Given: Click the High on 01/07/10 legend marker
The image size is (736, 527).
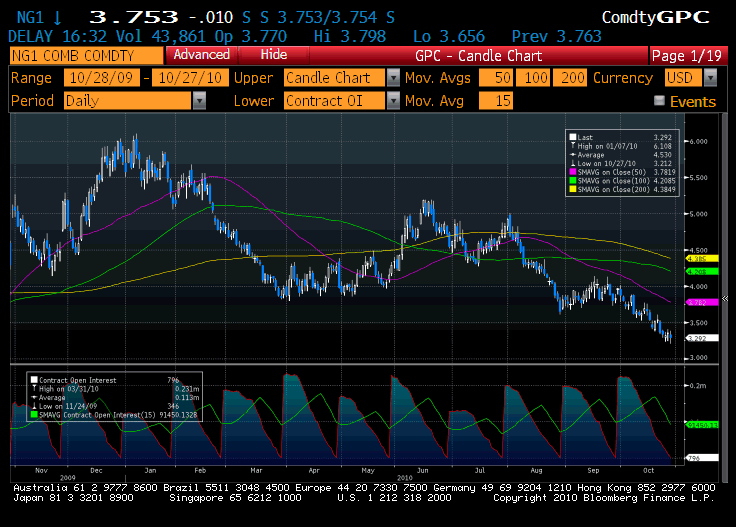Looking at the screenshot, I should (x=573, y=145).
